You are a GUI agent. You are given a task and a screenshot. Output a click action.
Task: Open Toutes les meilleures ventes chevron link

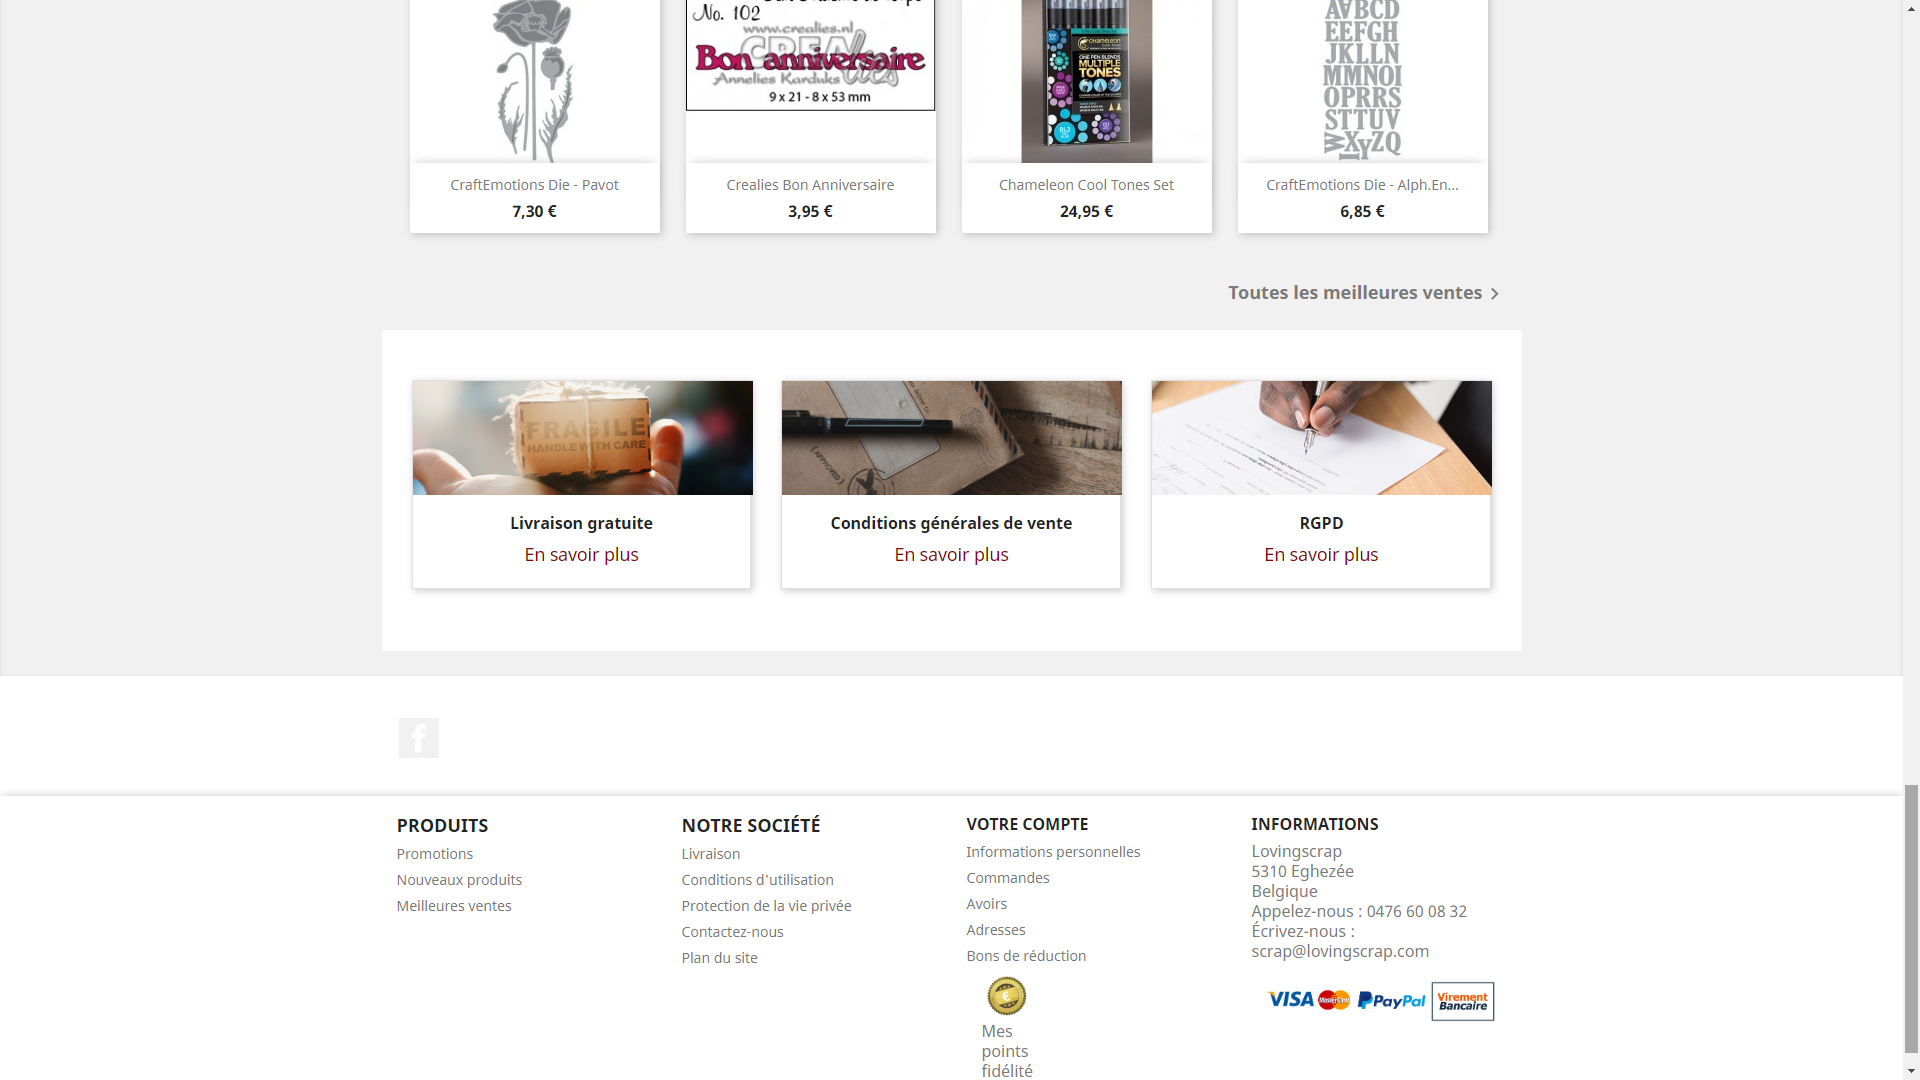[x=1363, y=293]
